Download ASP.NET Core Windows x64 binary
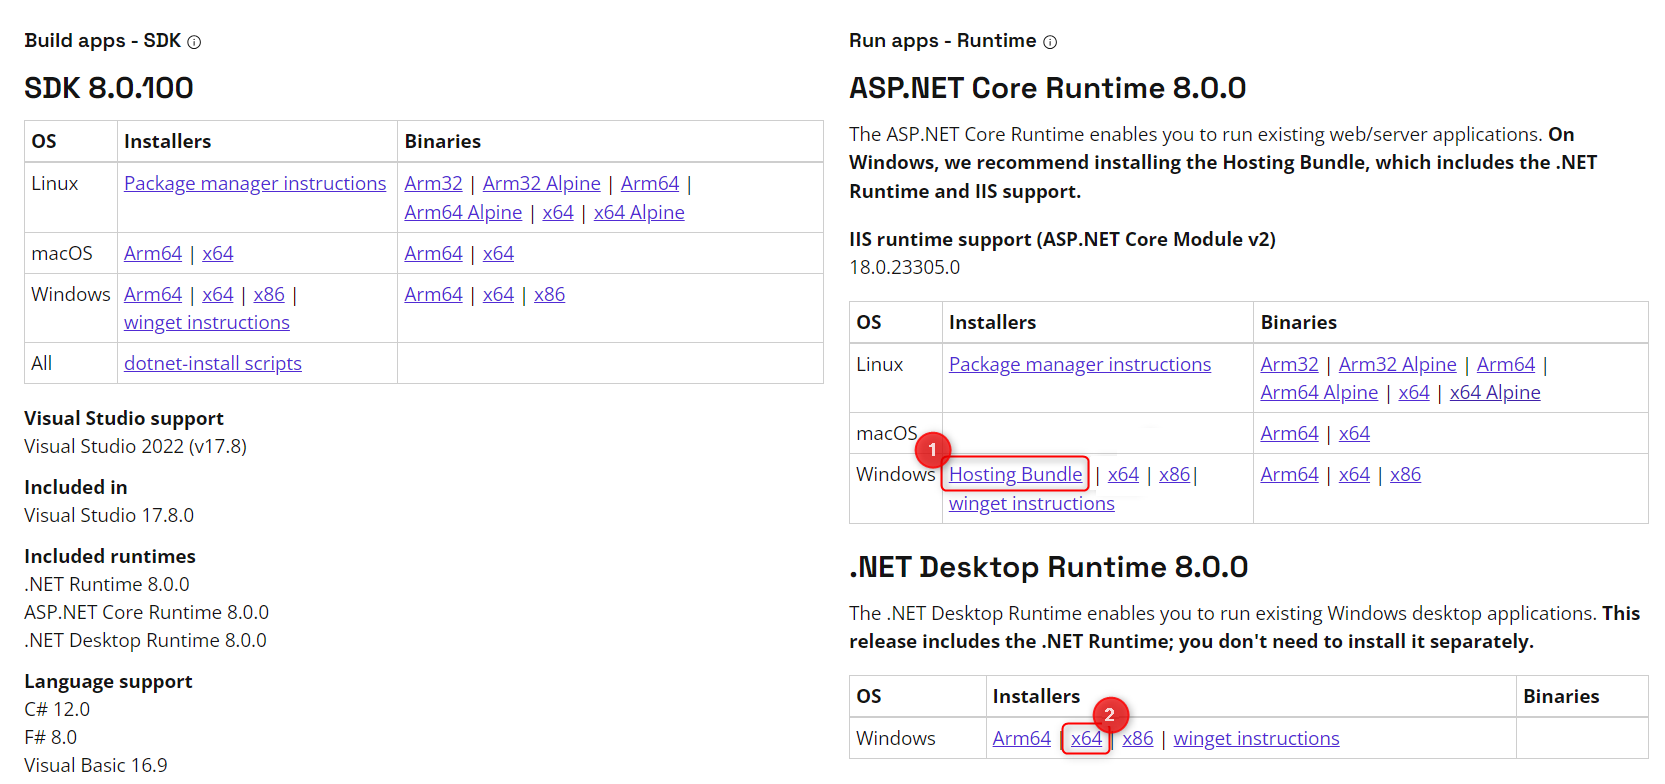This screenshot has height=784, width=1665. (x=1354, y=474)
